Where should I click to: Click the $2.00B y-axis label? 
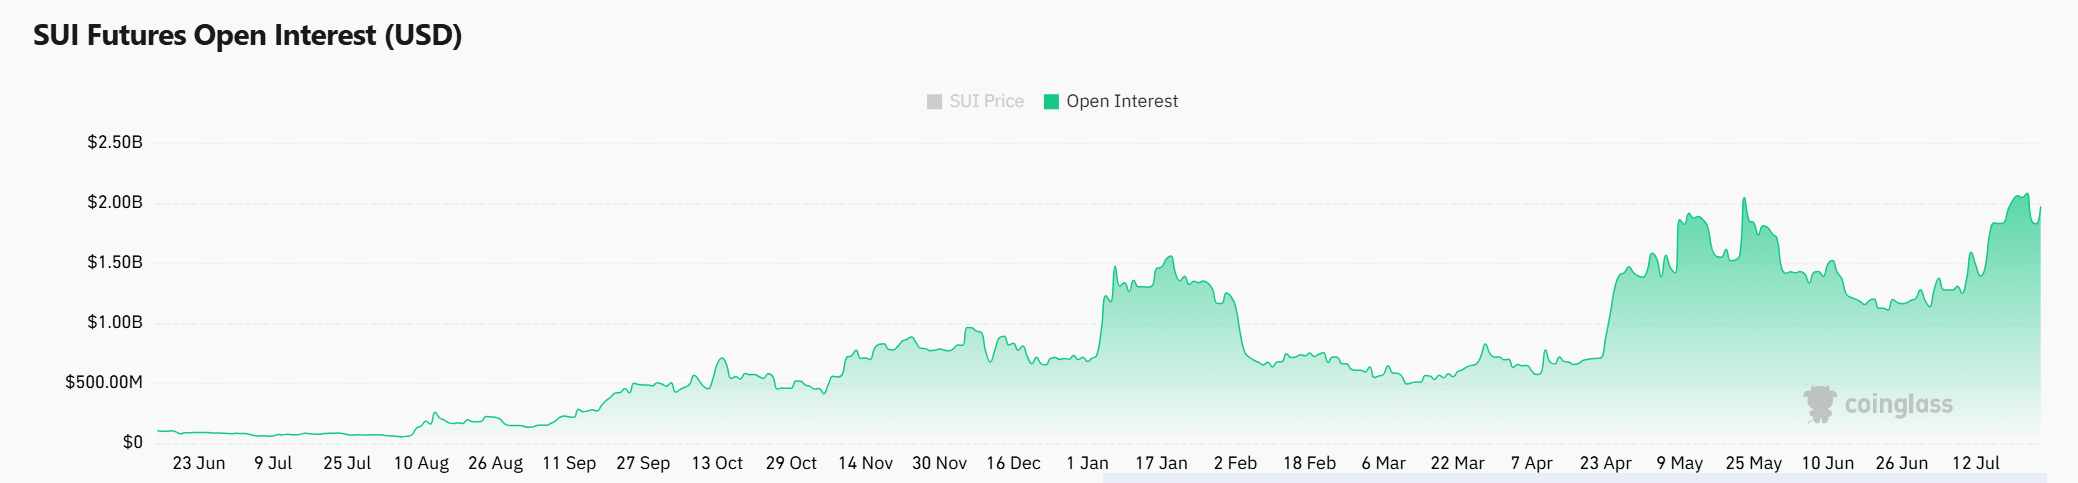[x=115, y=202]
